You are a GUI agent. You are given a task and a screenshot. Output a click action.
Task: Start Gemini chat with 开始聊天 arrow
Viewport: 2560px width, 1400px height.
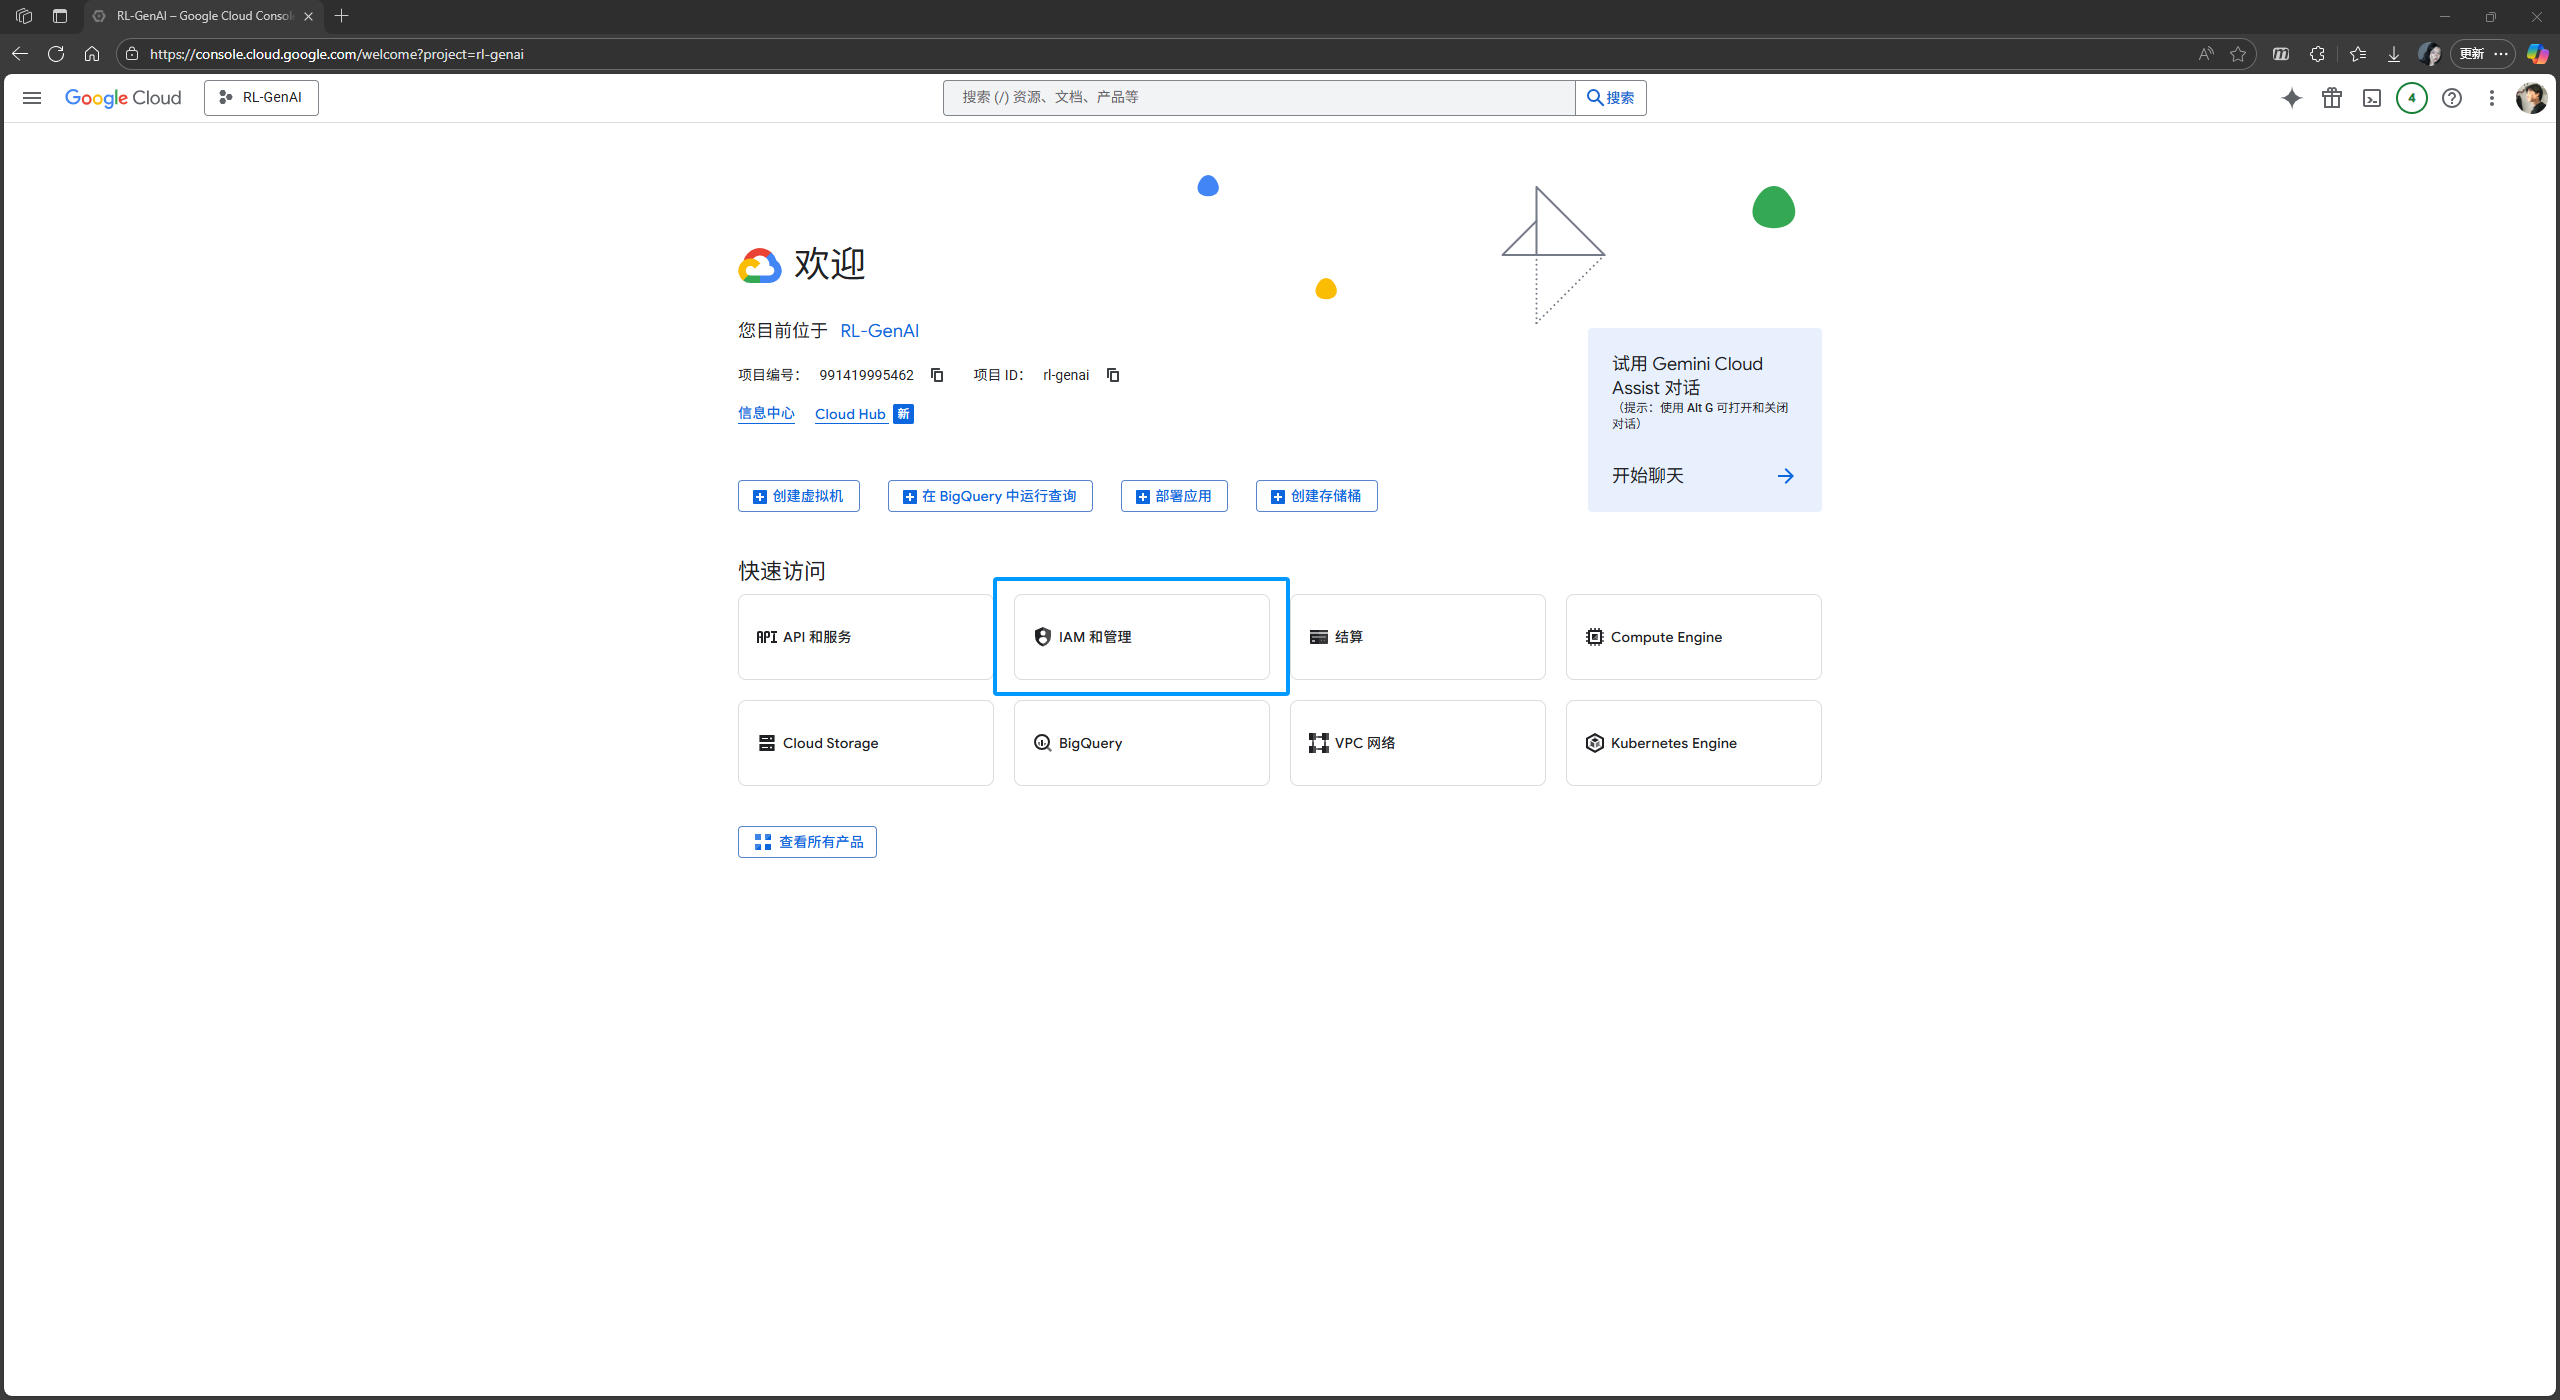coord(1785,476)
